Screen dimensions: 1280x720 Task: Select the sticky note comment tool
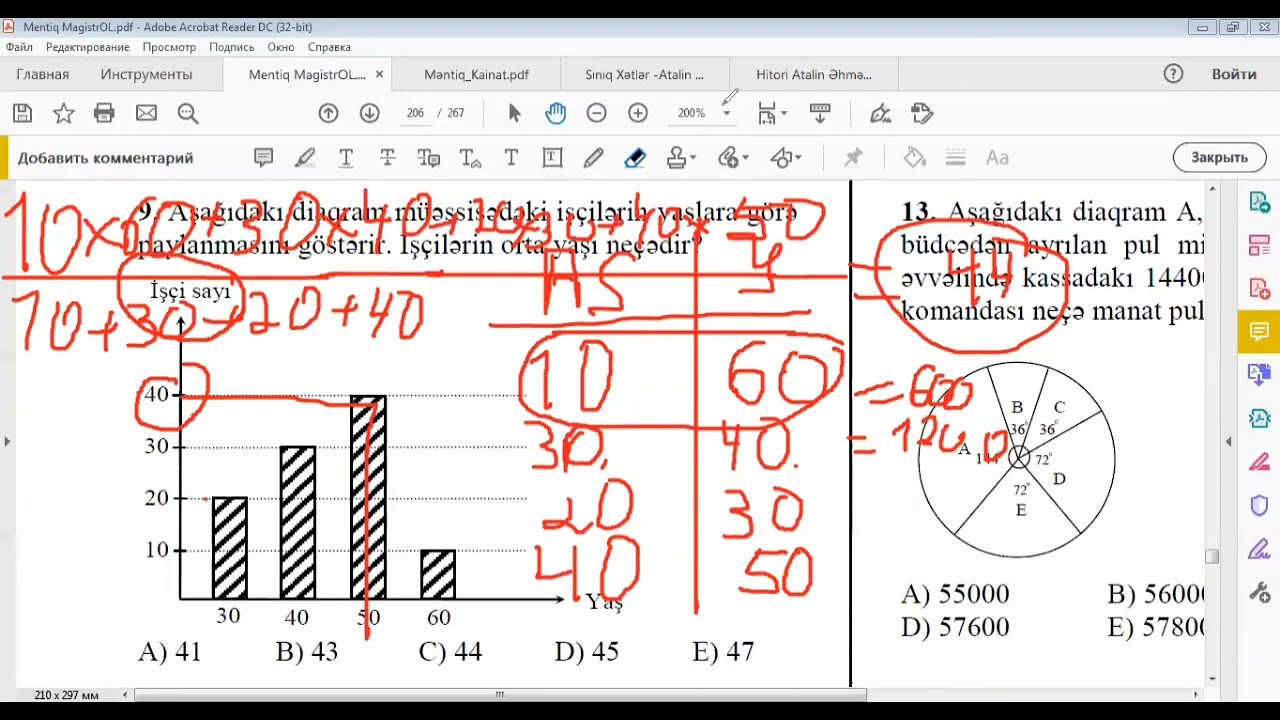(x=263, y=157)
